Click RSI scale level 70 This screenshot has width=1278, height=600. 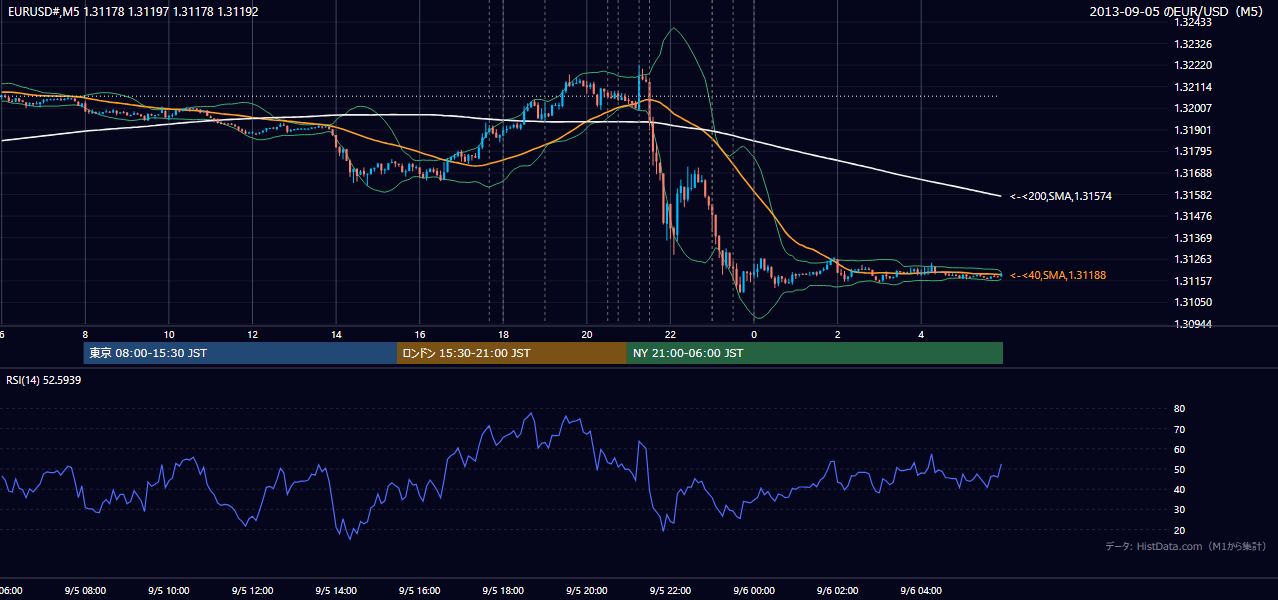(x=1180, y=429)
